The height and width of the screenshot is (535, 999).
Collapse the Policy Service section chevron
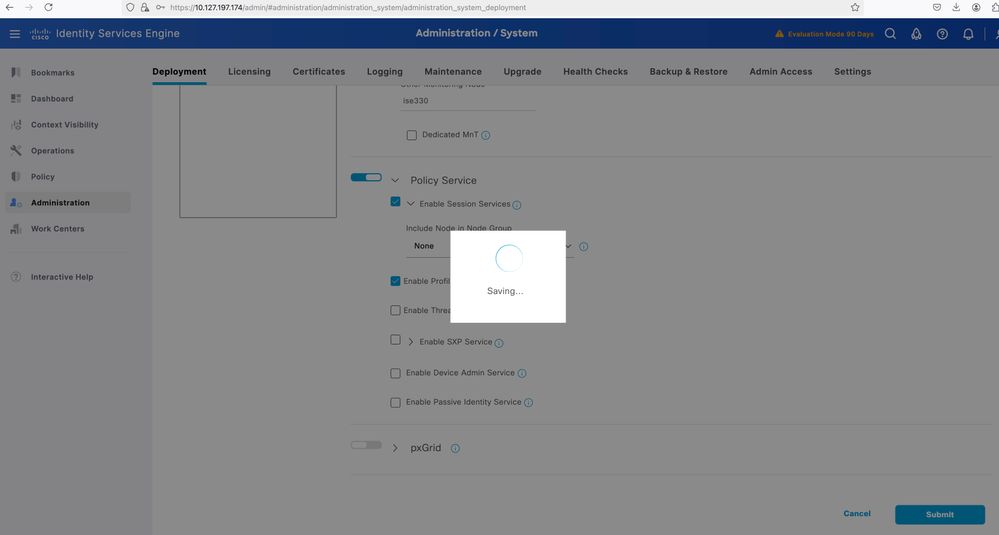point(395,180)
